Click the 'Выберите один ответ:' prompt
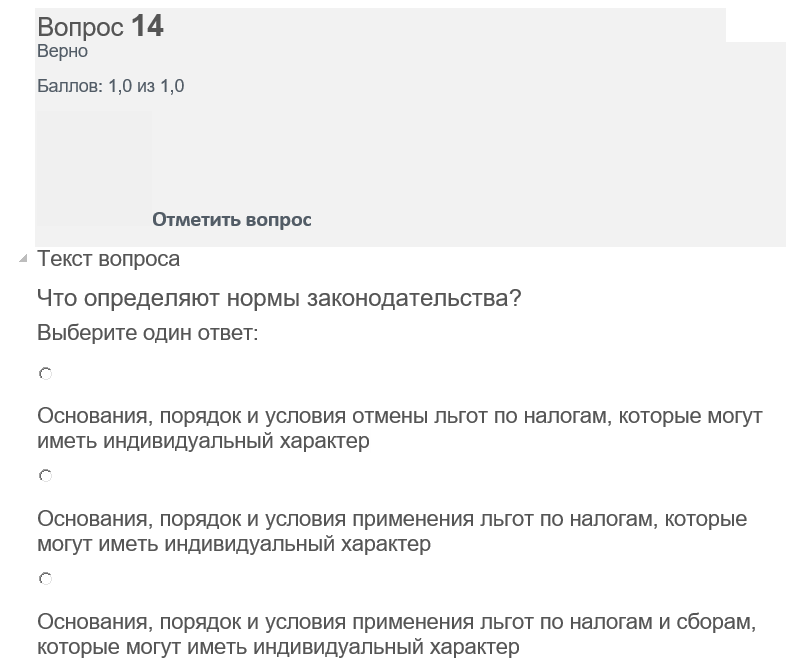 (147, 333)
